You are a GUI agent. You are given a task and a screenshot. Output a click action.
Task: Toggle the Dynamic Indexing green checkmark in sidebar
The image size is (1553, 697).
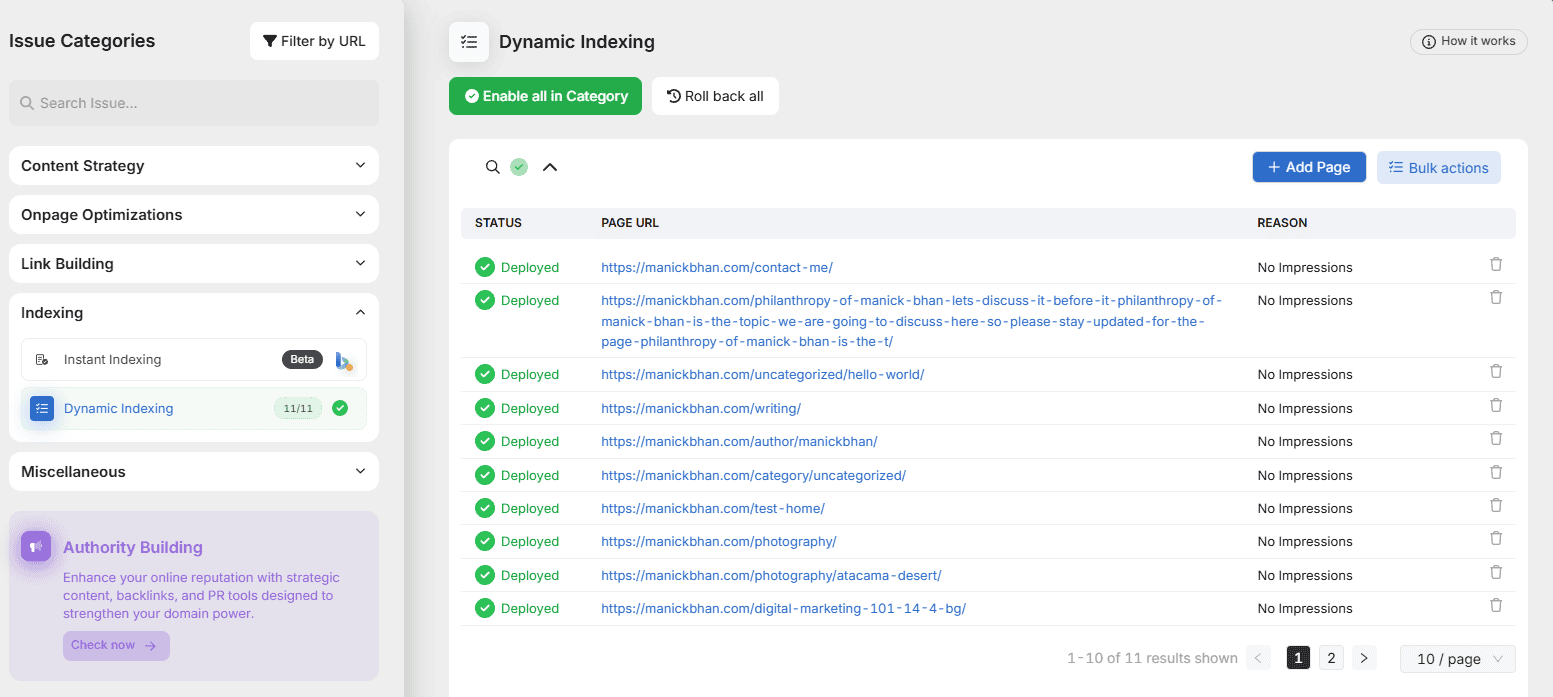[340, 408]
